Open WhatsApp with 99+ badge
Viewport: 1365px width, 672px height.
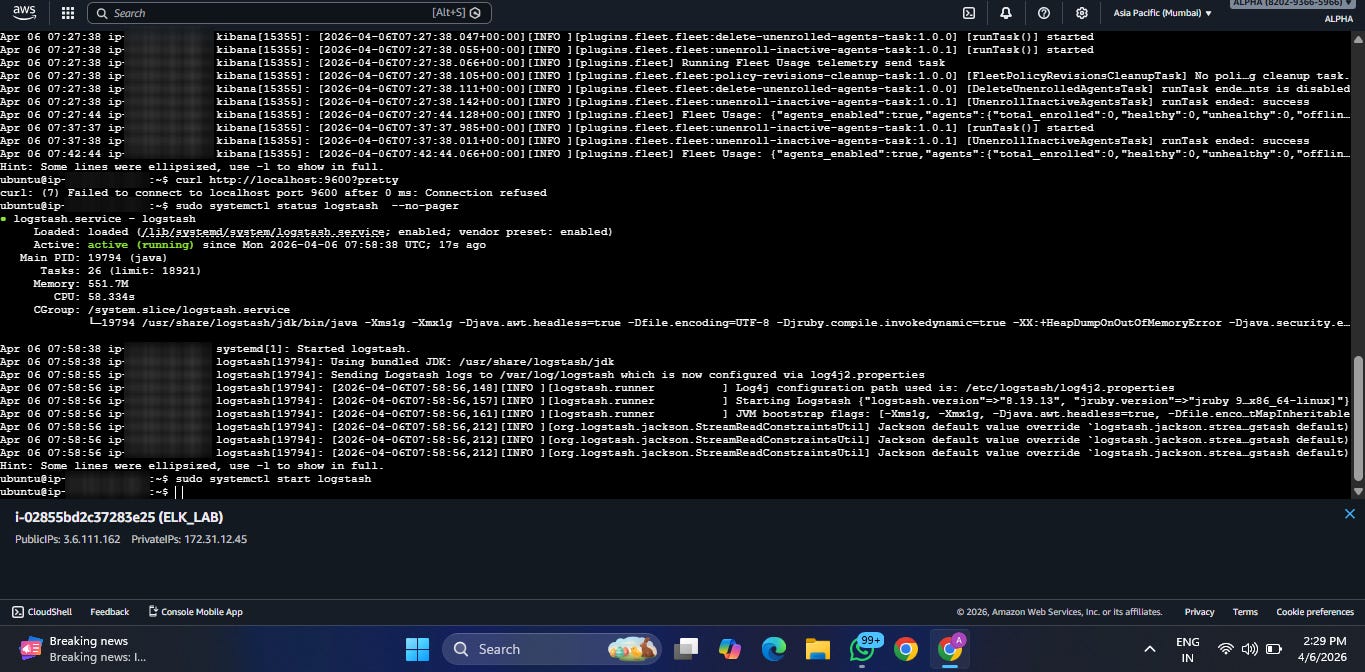pyautogui.click(x=863, y=649)
